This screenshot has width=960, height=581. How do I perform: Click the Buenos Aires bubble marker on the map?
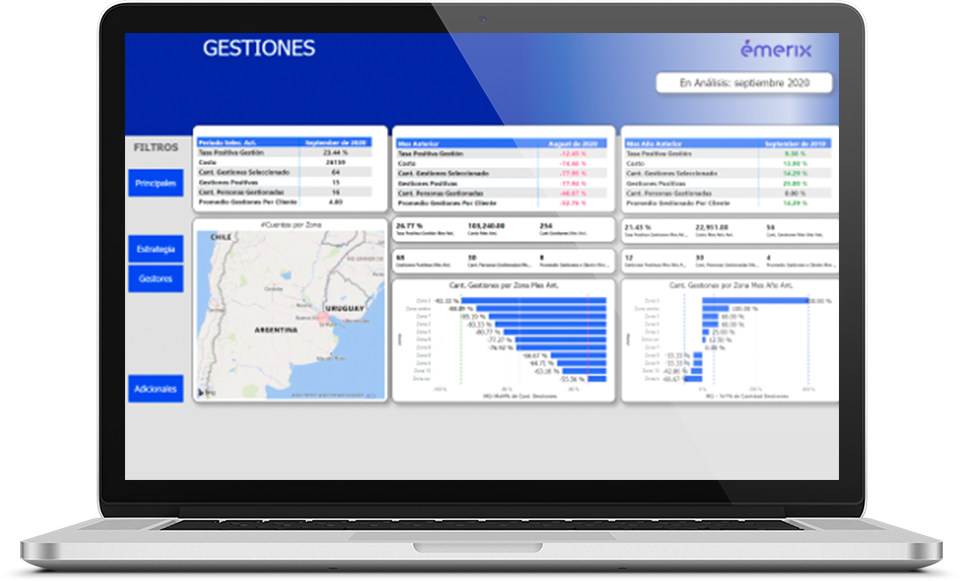click(x=323, y=319)
